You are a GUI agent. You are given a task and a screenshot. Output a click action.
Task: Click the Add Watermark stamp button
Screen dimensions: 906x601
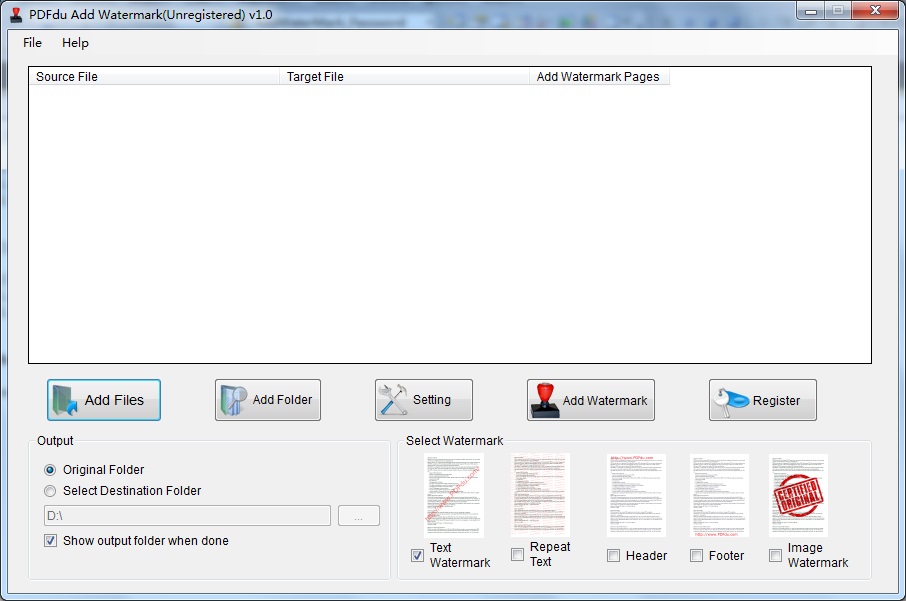point(591,400)
